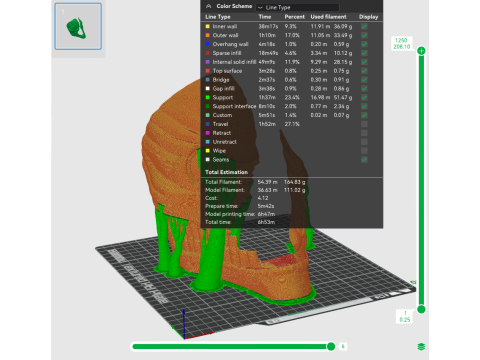Click Model Filament value 36.63 m
This screenshot has height=360, width=480.
[x=267, y=190]
